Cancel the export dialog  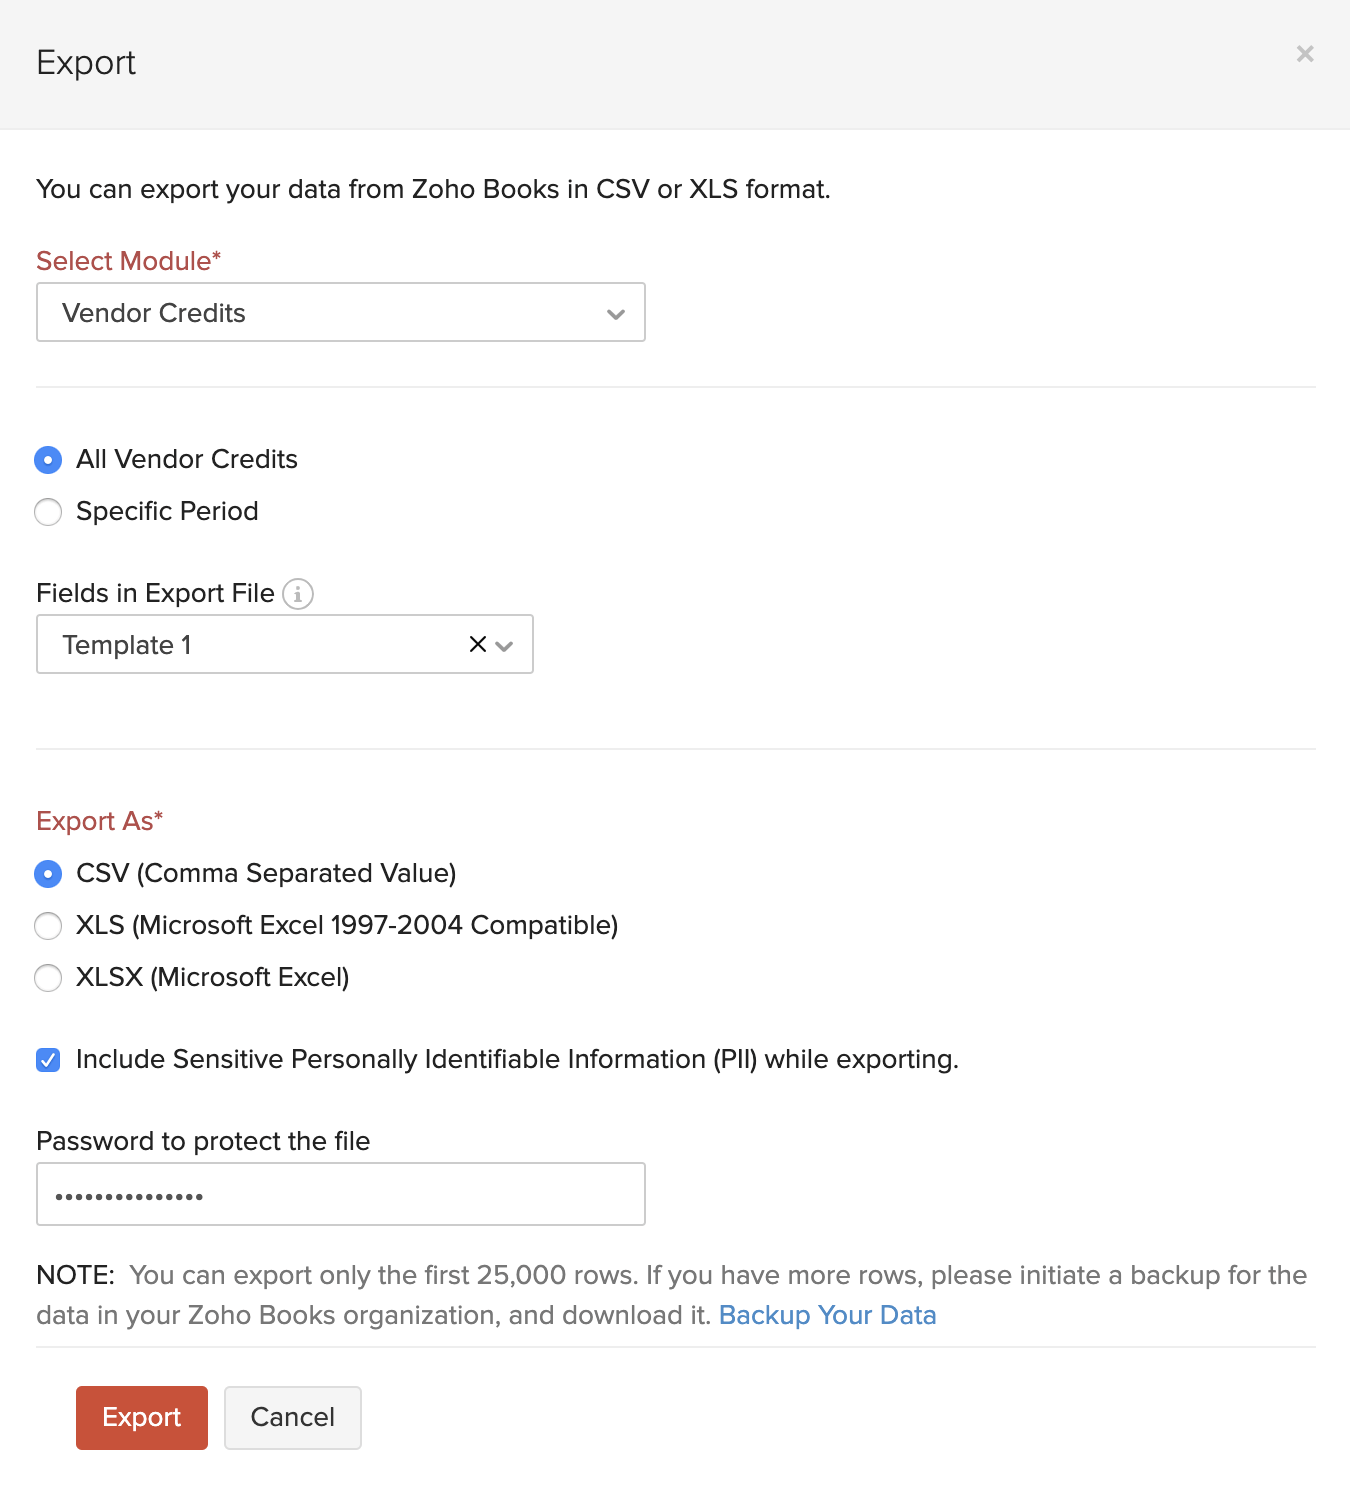pyautogui.click(x=292, y=1417)
